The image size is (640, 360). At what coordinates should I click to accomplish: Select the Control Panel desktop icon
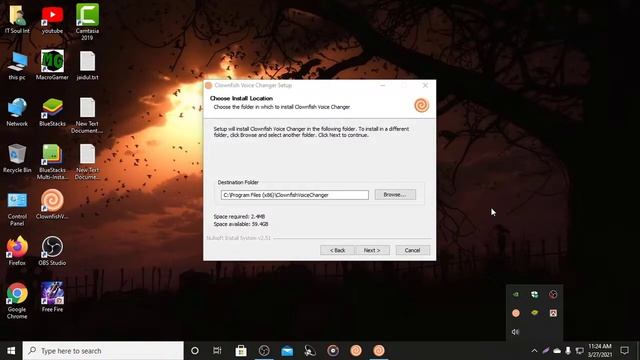[17, 208]
